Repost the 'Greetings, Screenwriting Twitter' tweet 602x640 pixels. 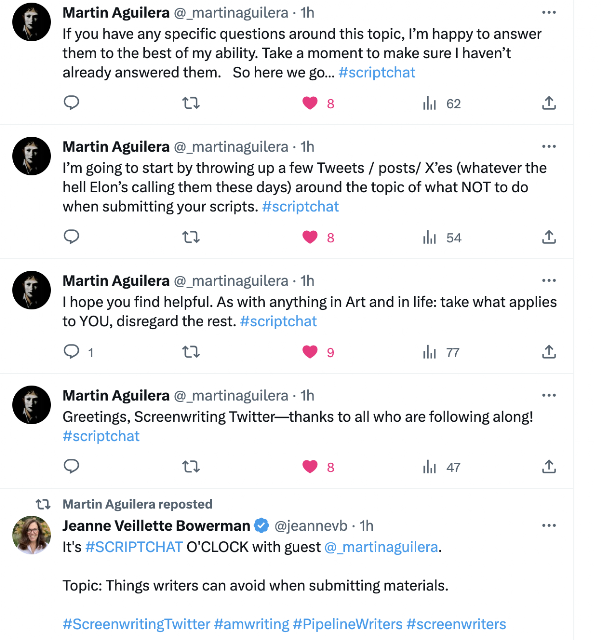tap(191, 466)
